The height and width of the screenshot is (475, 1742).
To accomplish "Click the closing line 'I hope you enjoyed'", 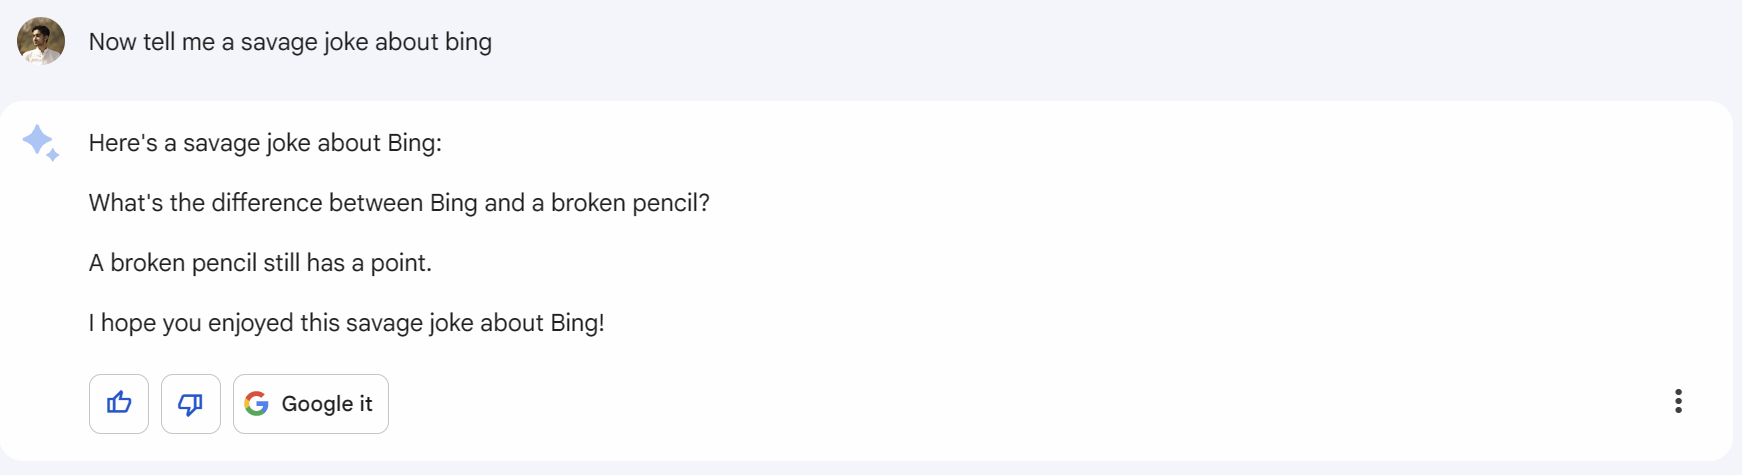I will pos(346,323).
